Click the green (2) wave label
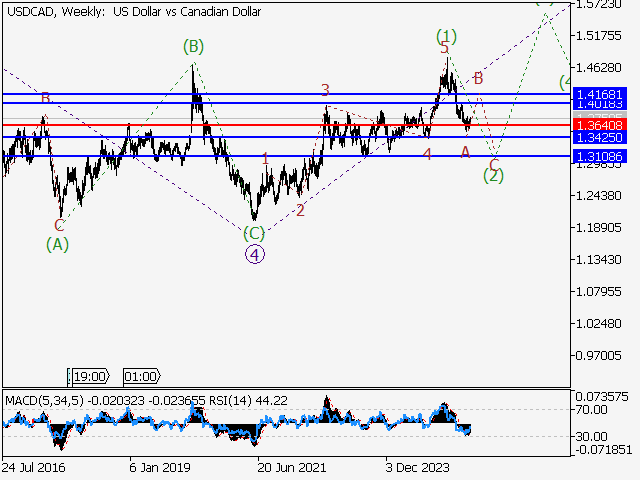Screen dimensions: 640x480 pos(493,175)
